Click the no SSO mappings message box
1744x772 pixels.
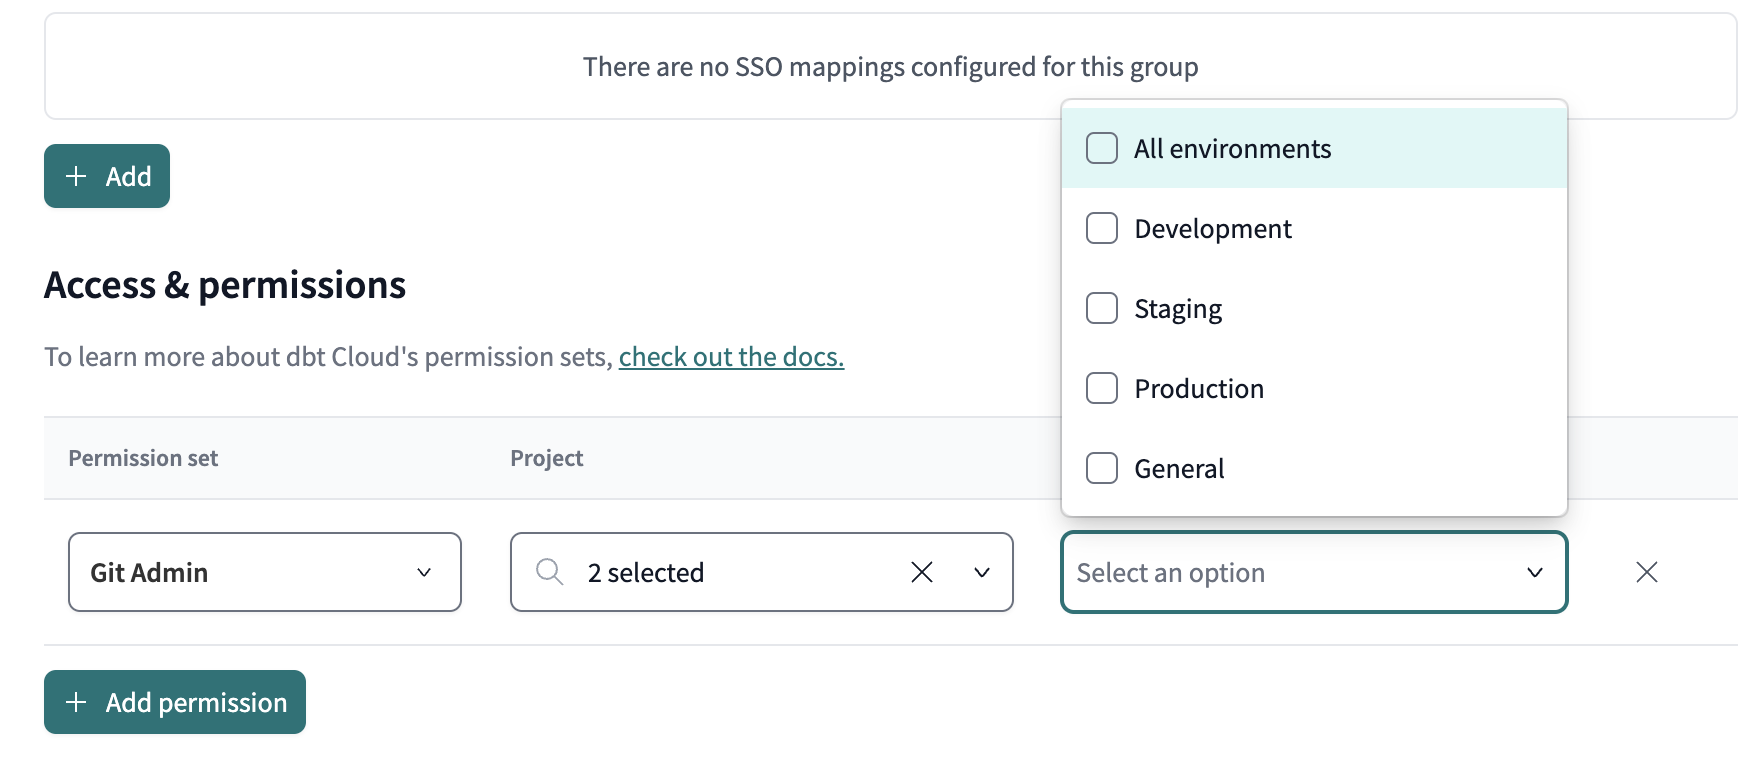pos(890,66)
